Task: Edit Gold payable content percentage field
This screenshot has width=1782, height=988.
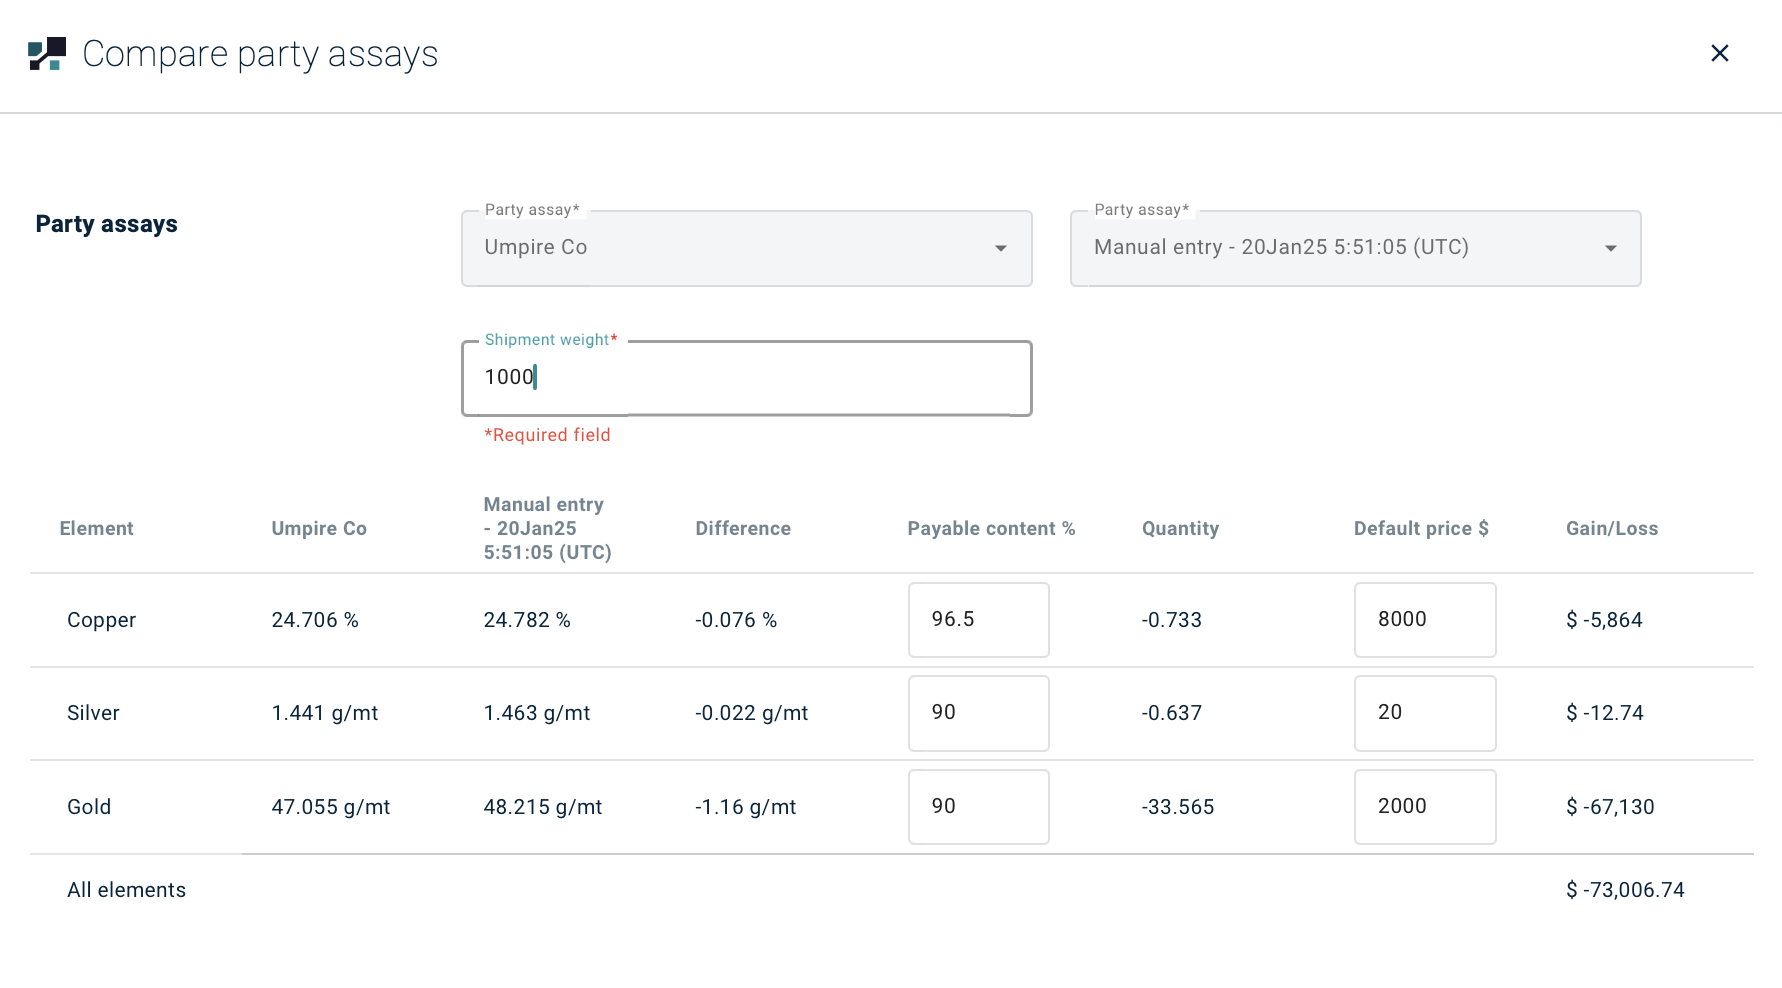Action: click(x=978, y=807)
